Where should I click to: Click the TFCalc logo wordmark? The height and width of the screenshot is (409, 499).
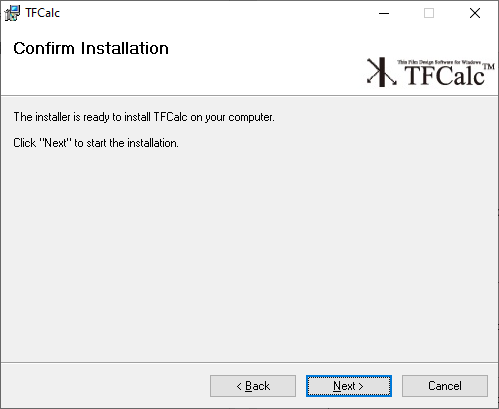[x=445, y=75]
